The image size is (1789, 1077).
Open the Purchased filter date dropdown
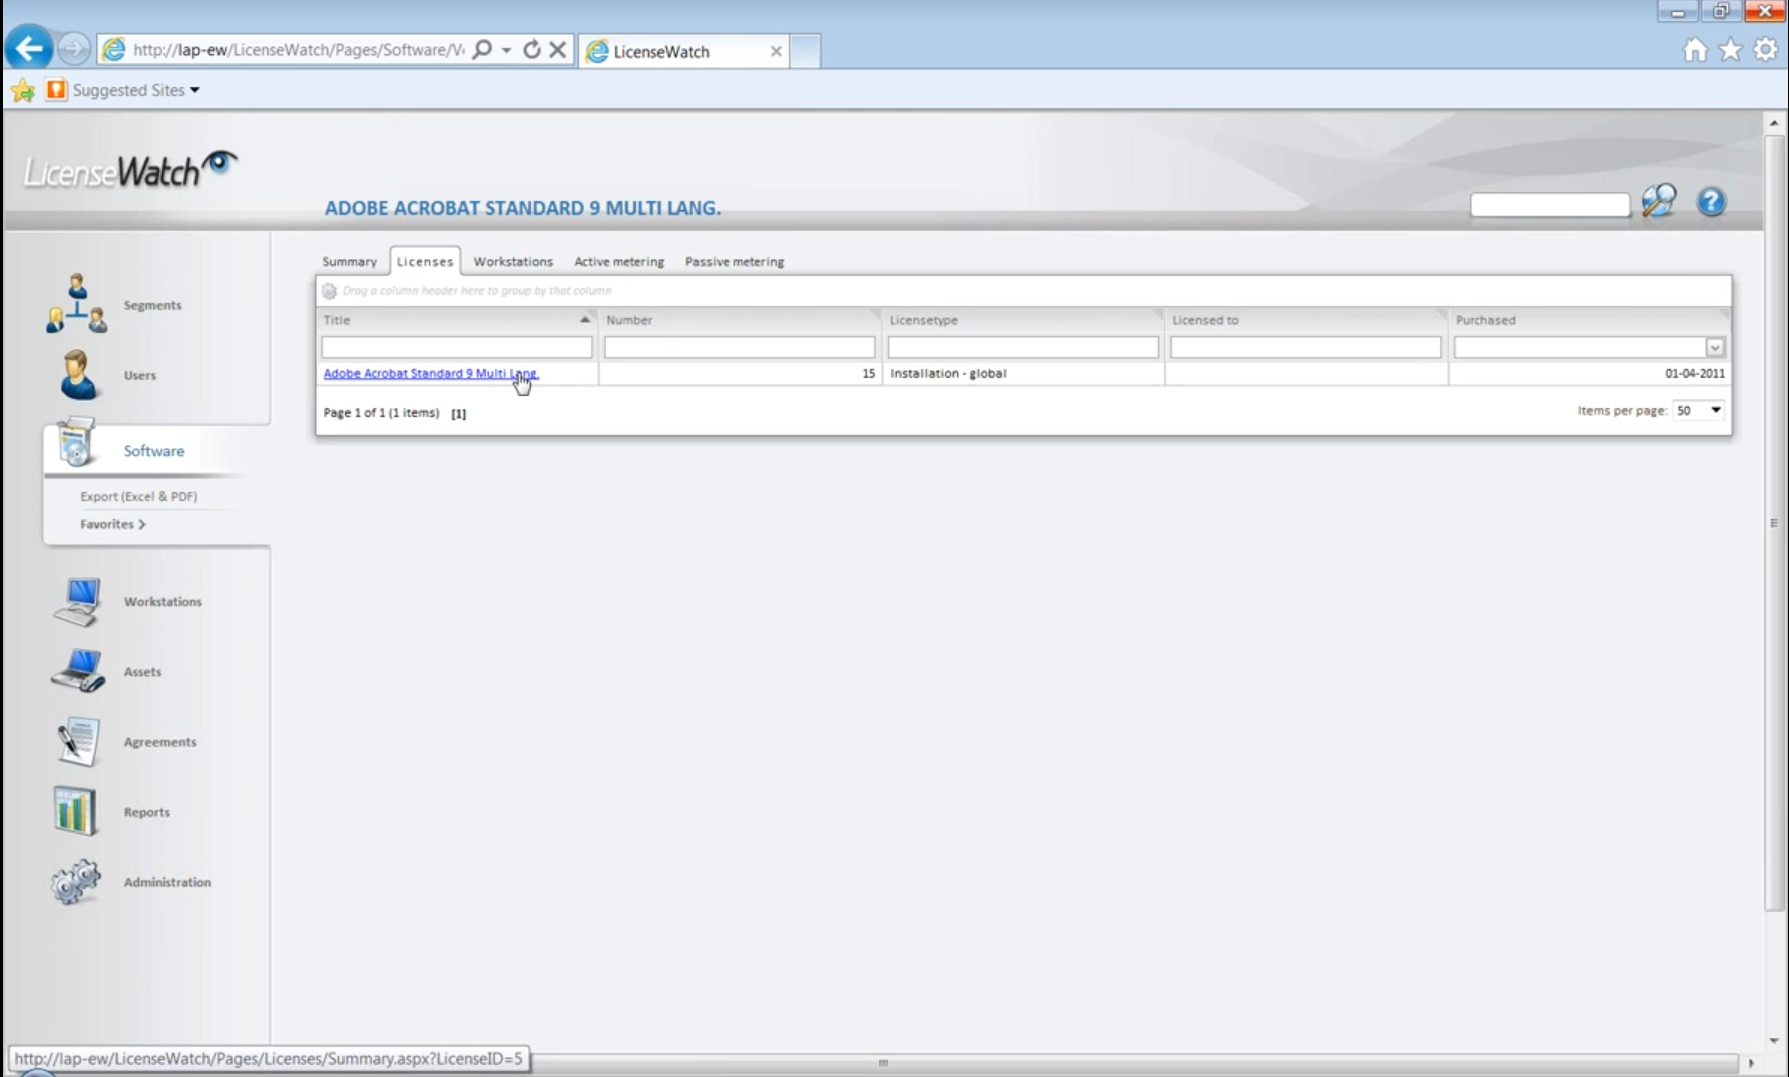[x=1715, y=347]
